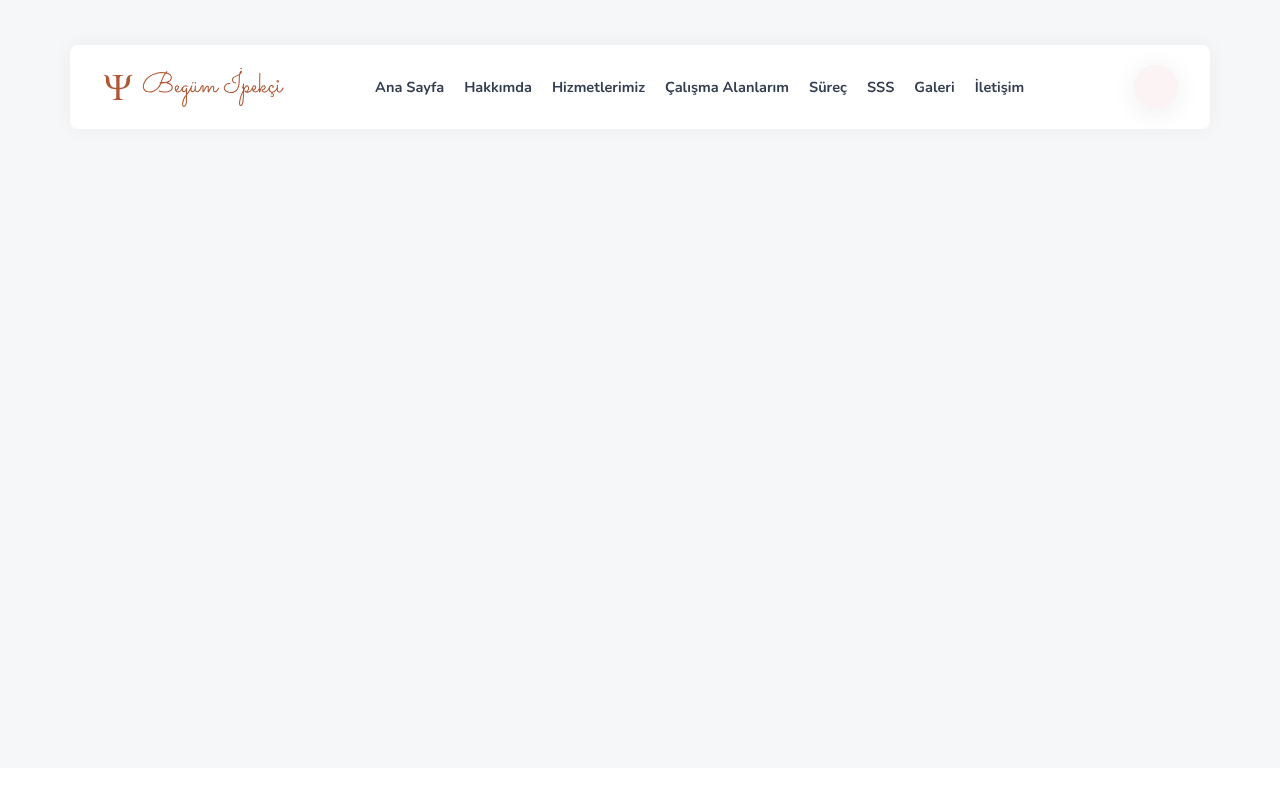
Task: Click the pink round button in header
Action: click(1156, 87)
